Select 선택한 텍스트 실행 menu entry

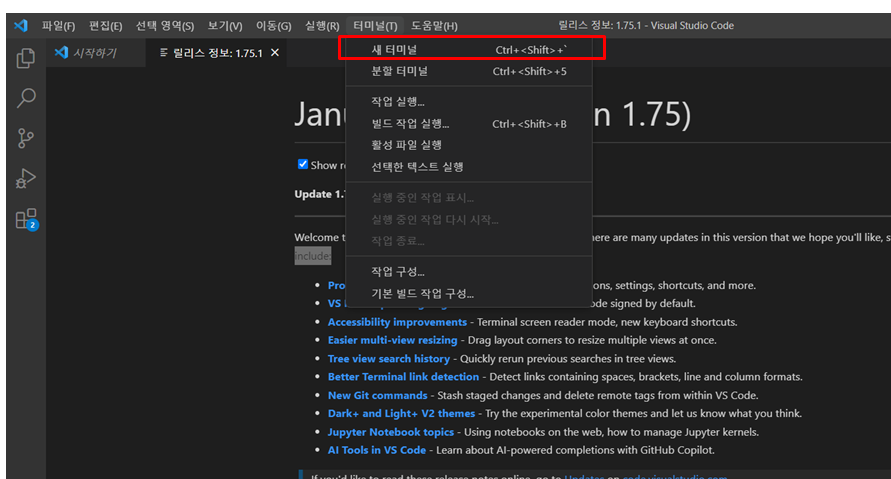[469, 166]
